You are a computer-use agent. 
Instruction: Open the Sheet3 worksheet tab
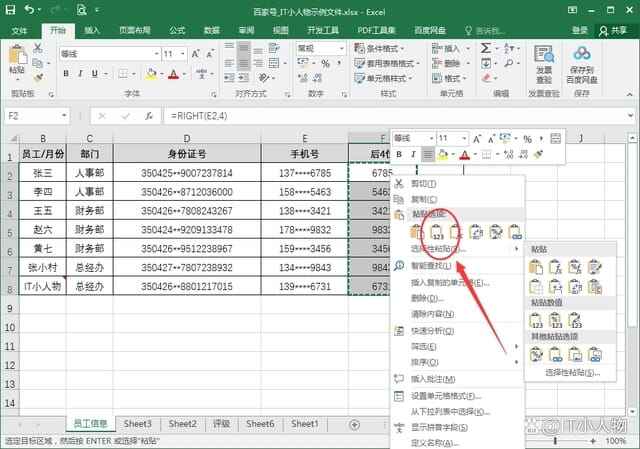(137, 424)
